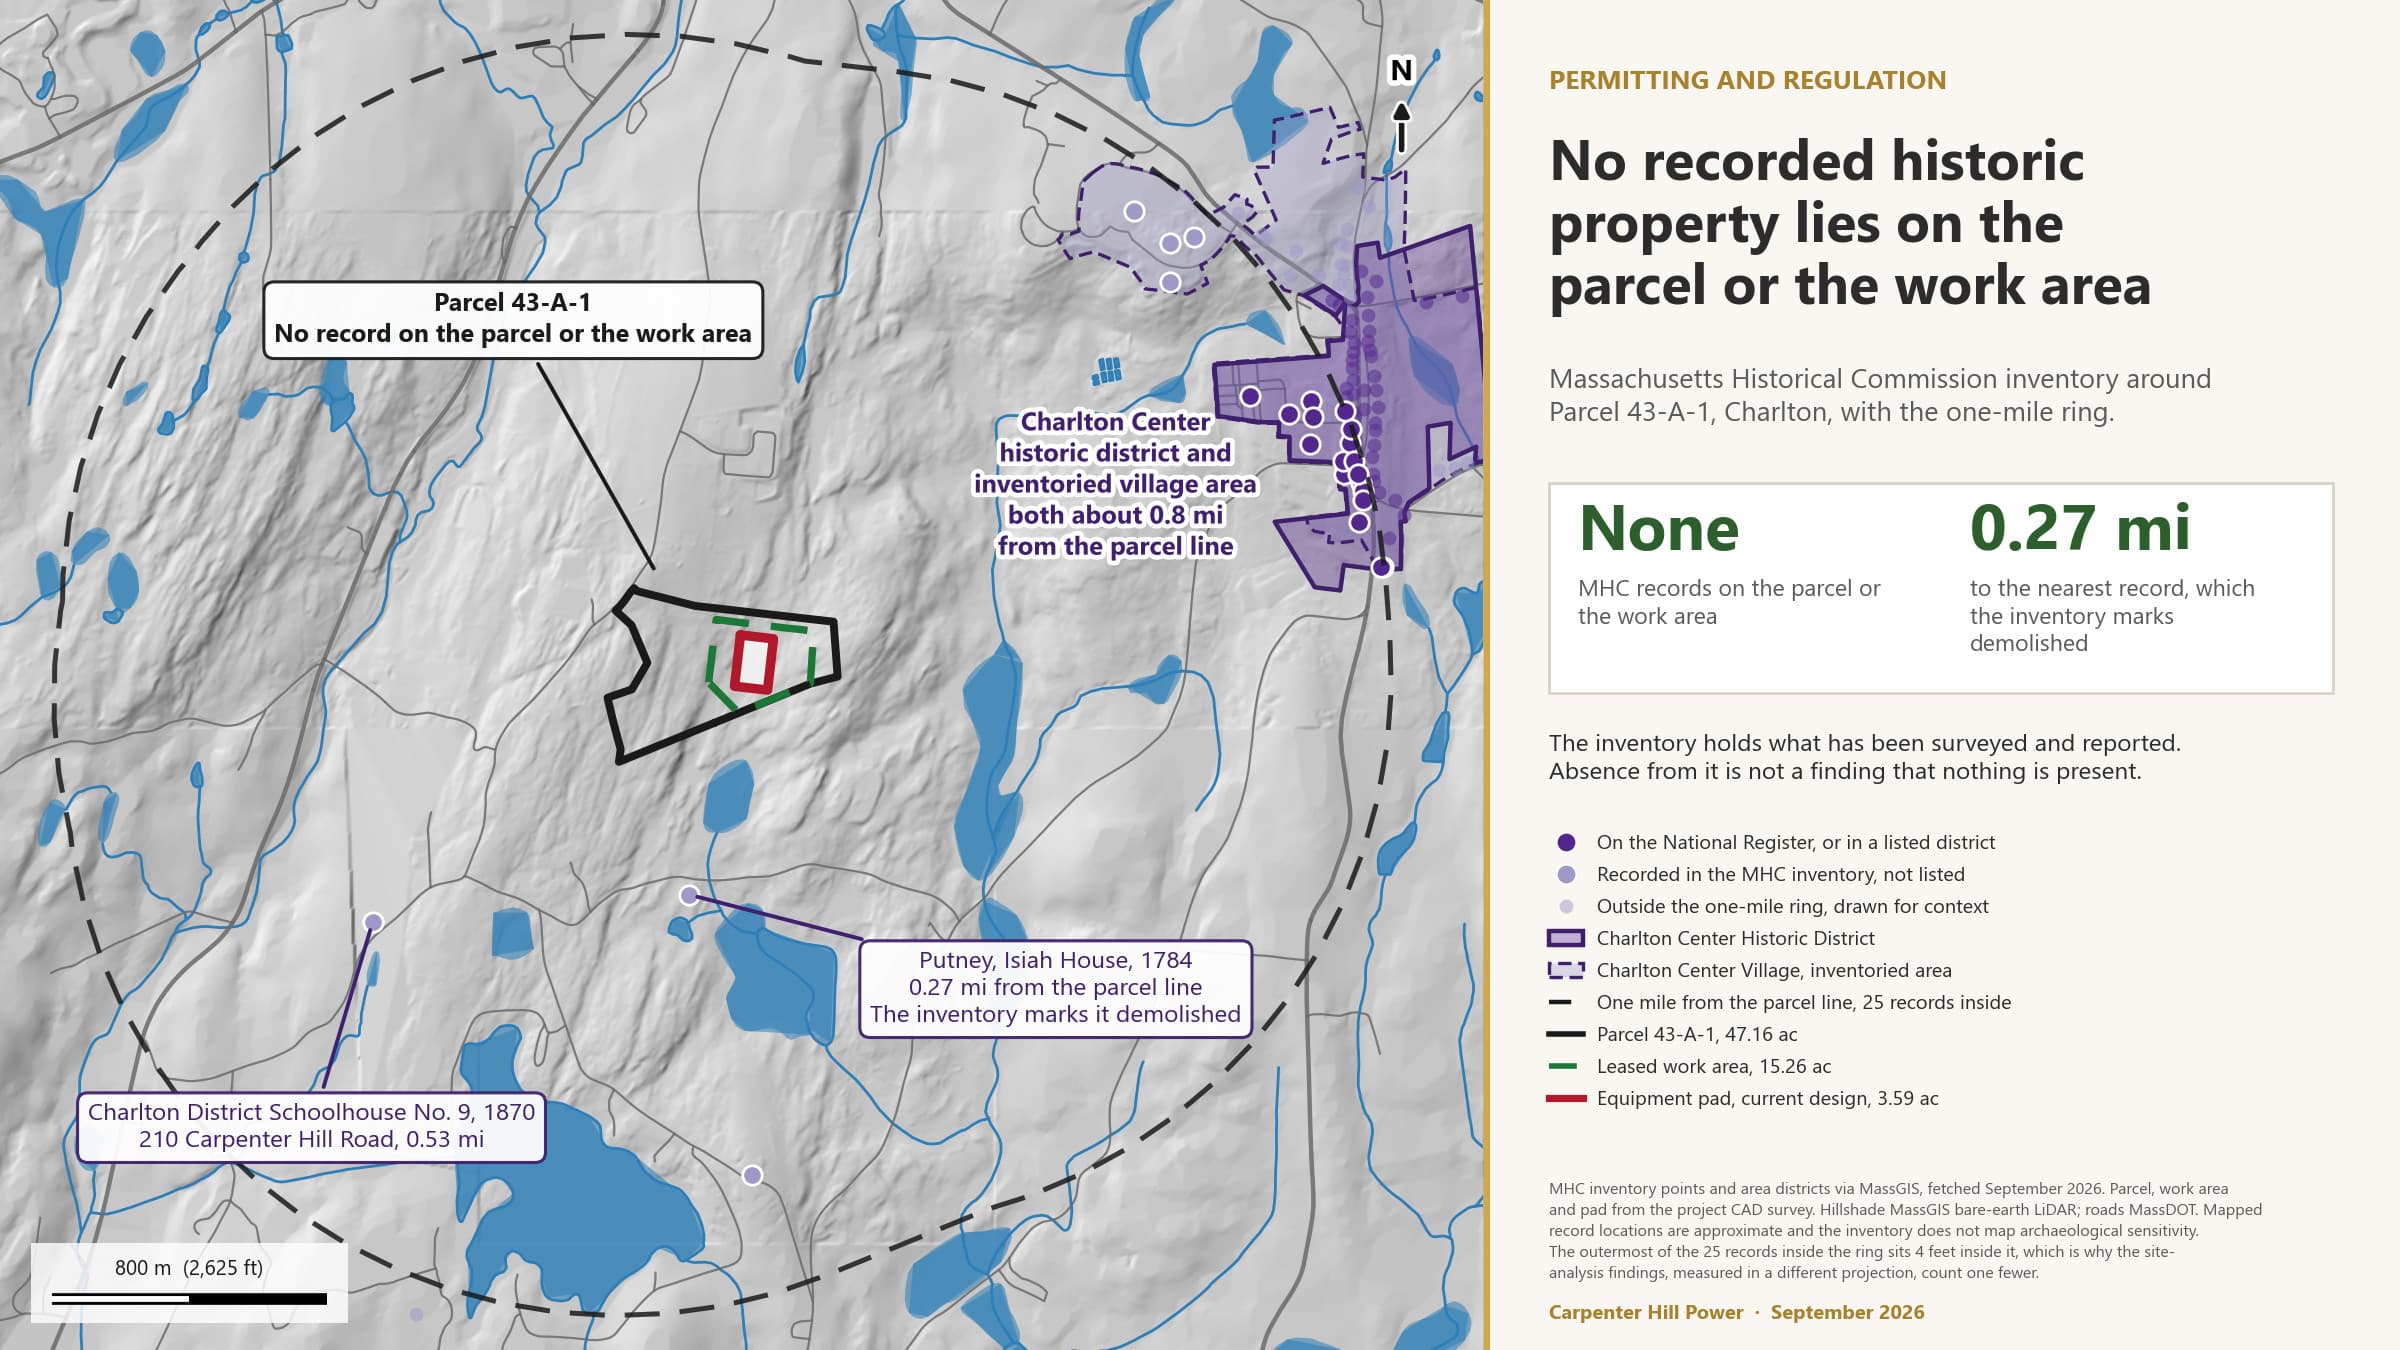Click 'MHC records on the parcel or the work area'
Image resolution: width=2400 pixels, height=1350 pixels.
click(x=1729, y=602)
